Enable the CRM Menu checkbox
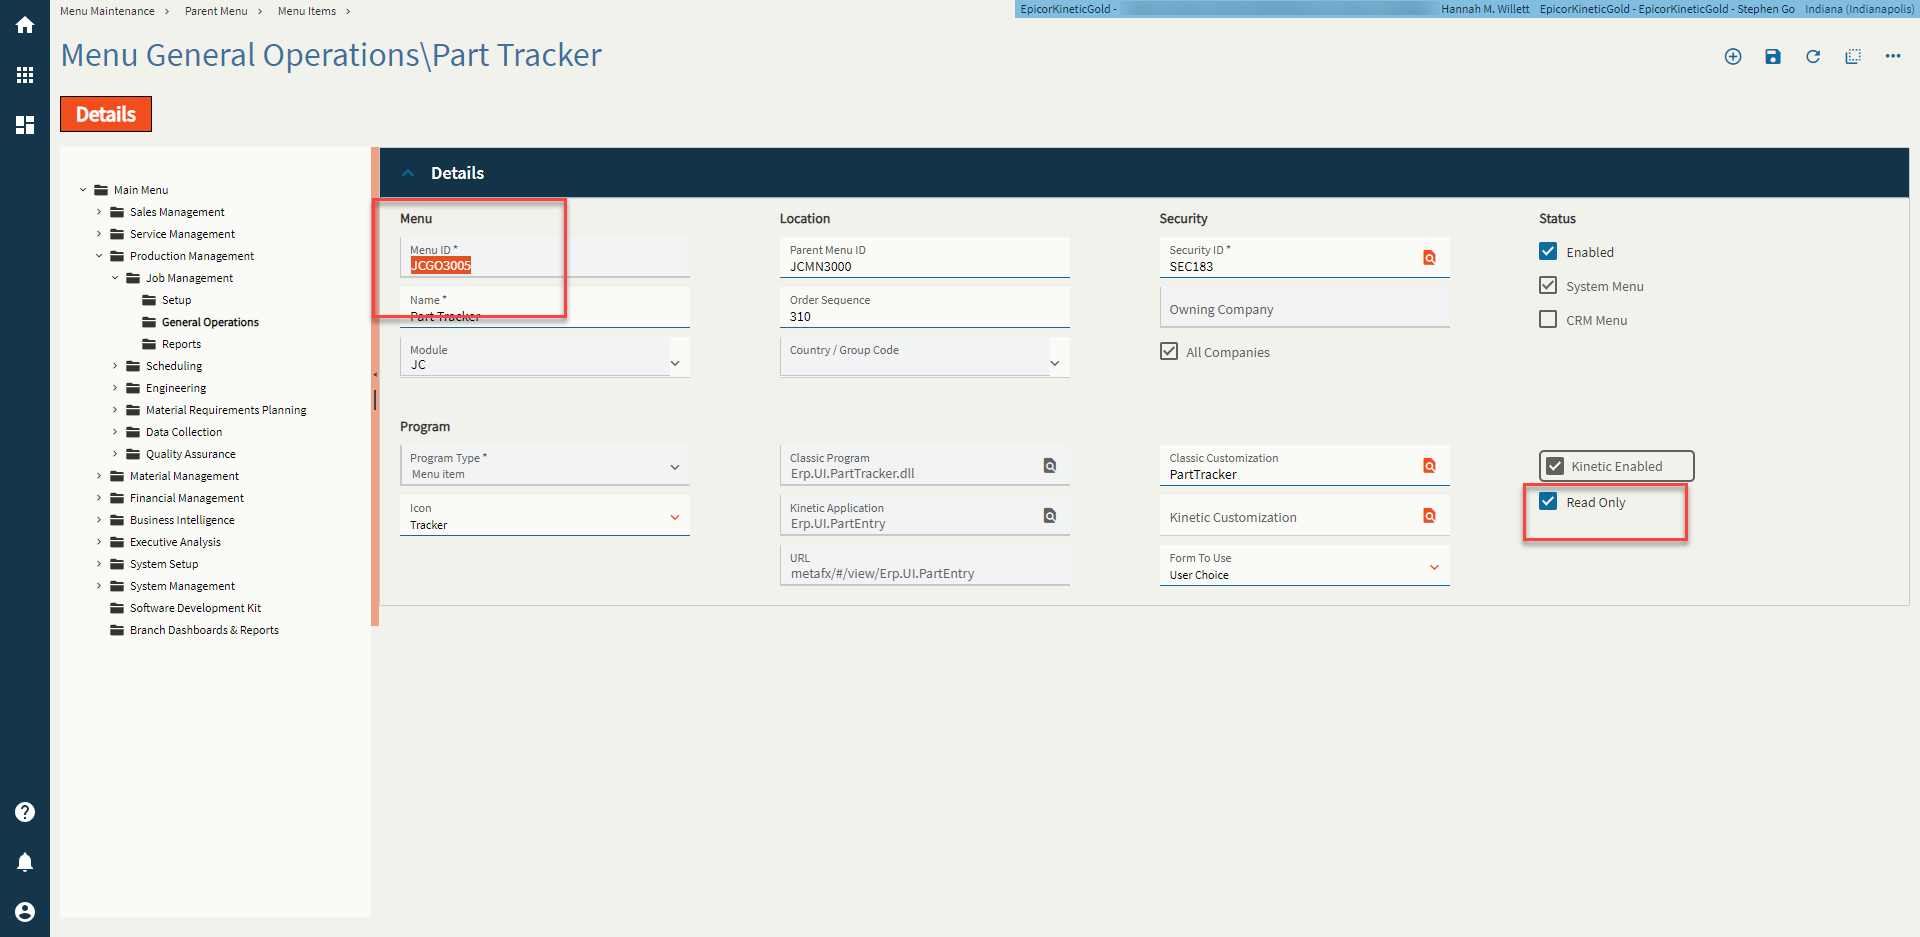The width and height of the screenshot is (1920, 937). [x=1548, y=319]
